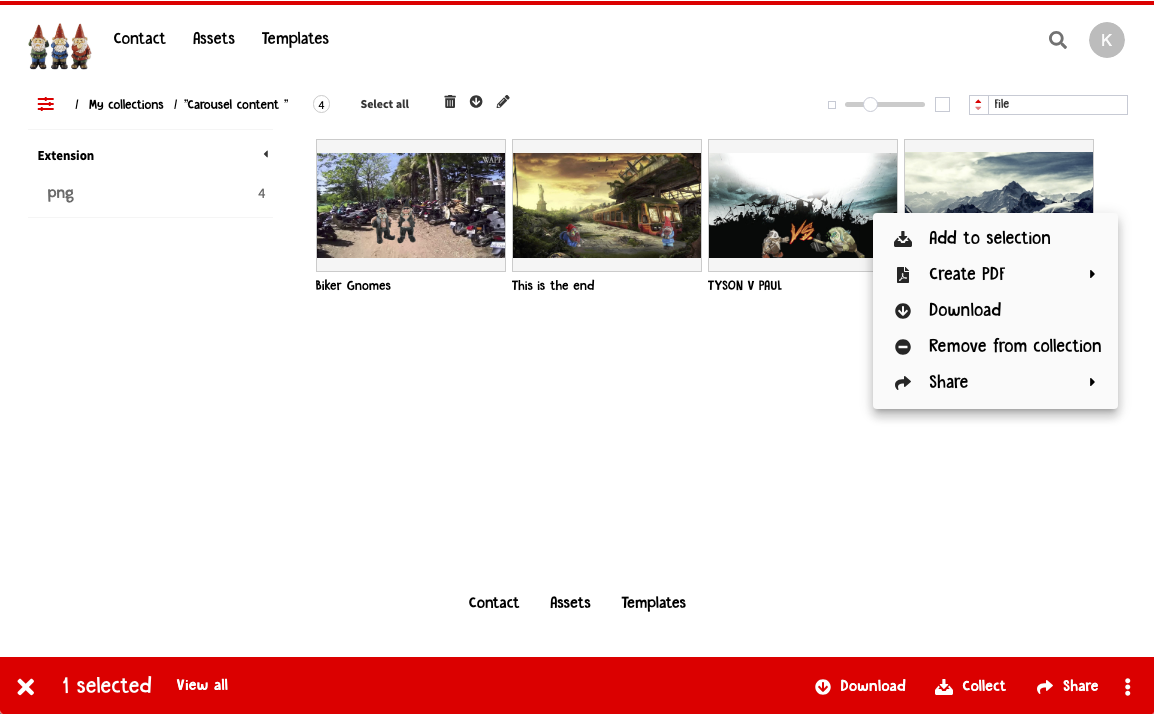
Task: Click View all in selection bar
Action: tap(202, 685)
